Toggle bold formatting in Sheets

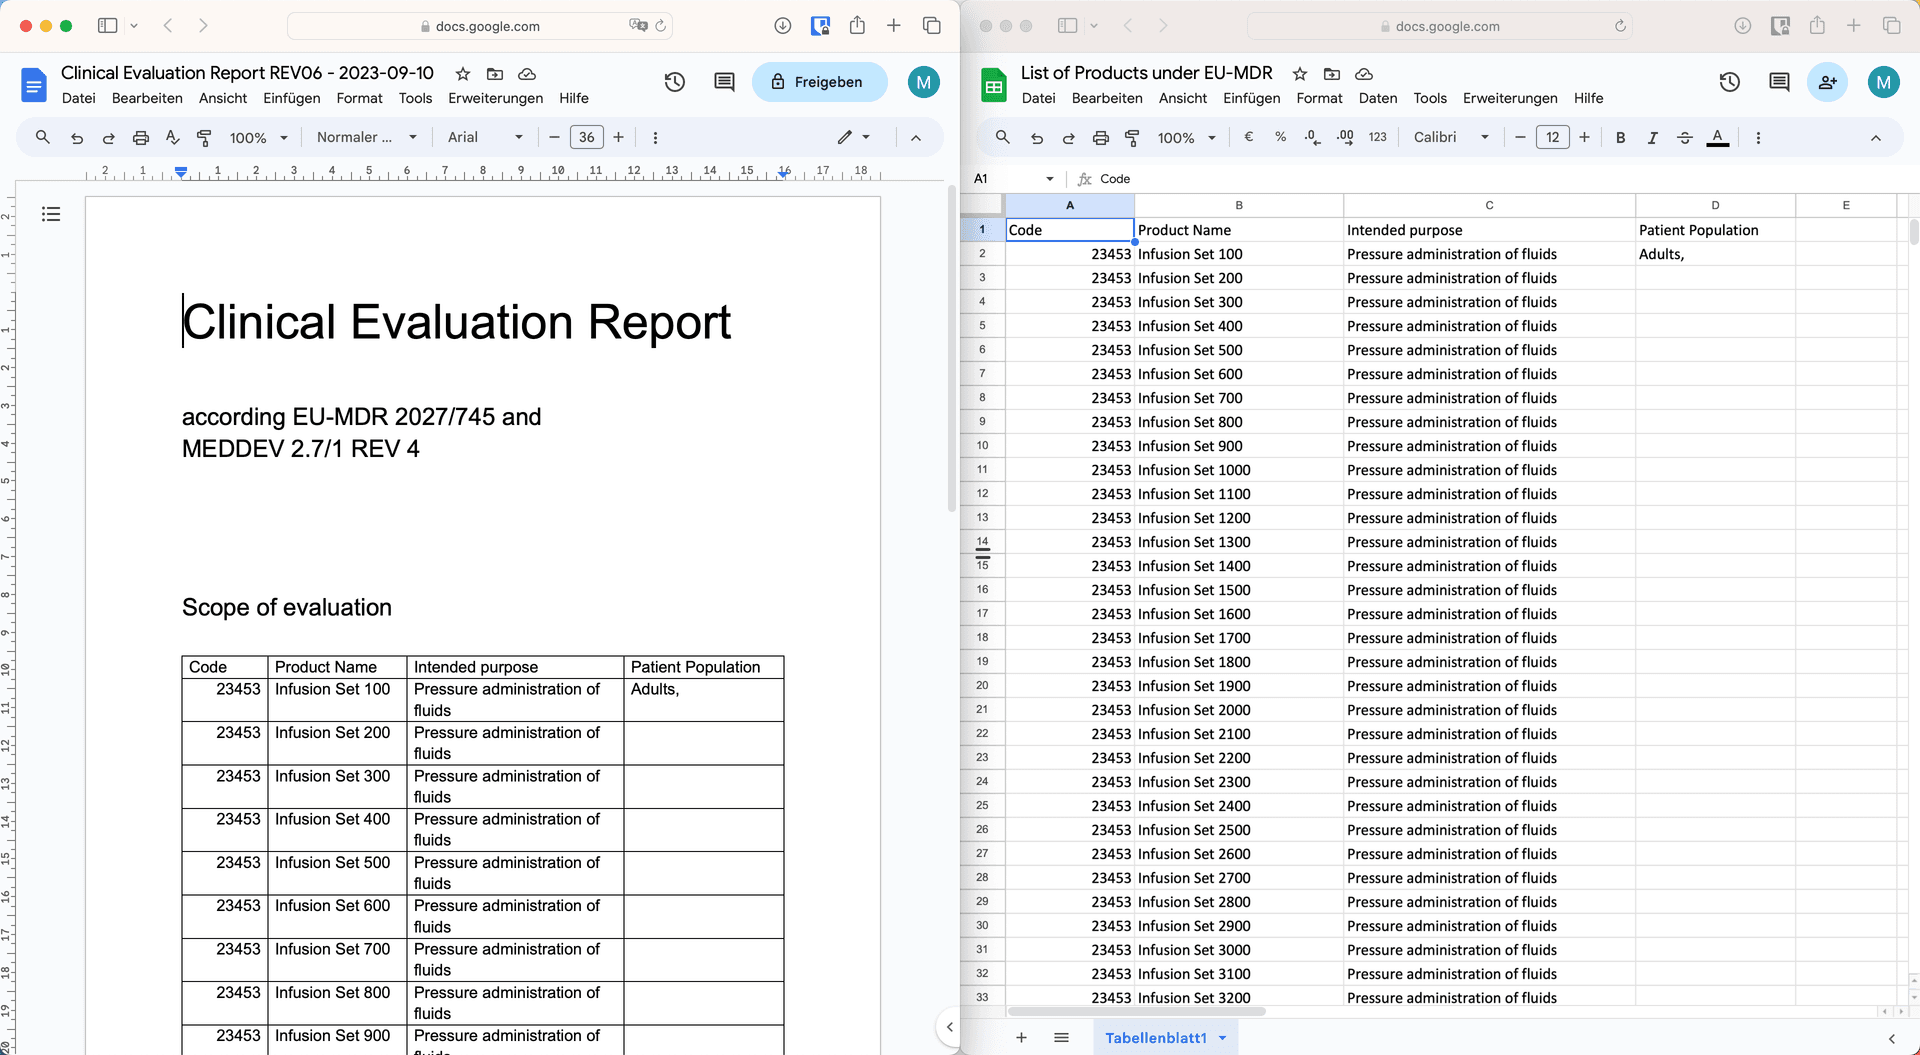1620,137
